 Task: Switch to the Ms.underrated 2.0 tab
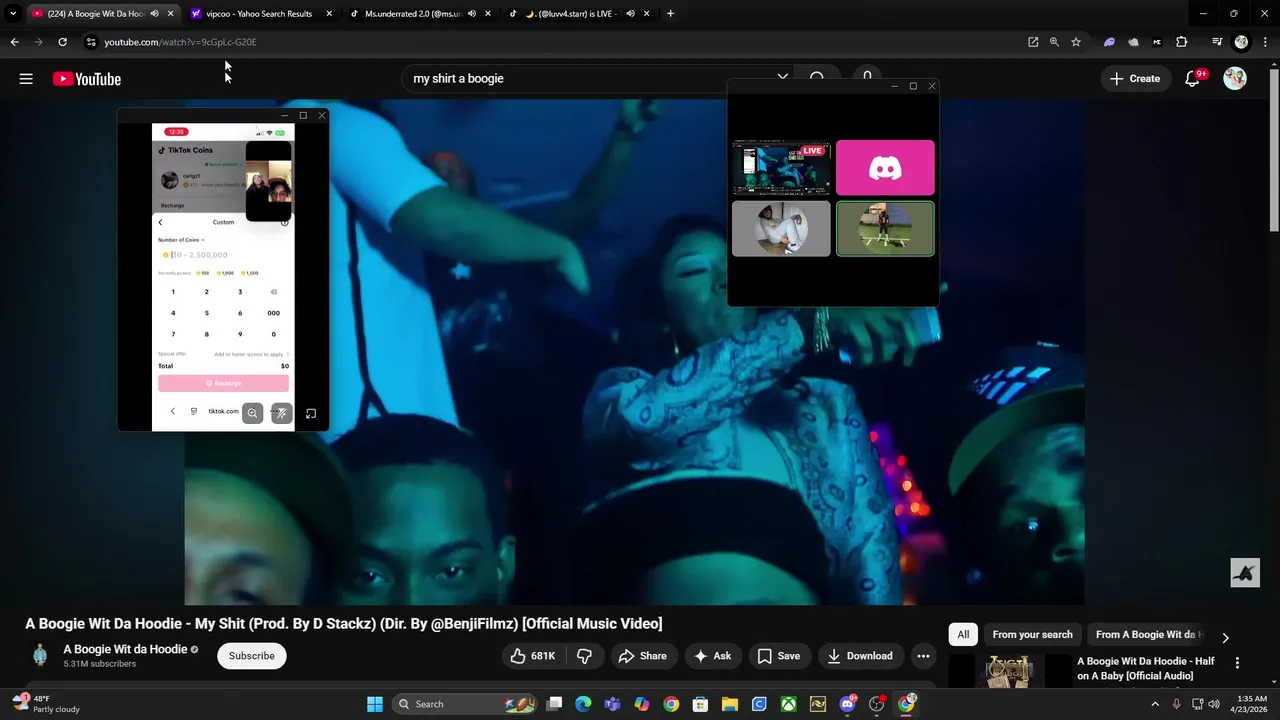pos(412,14)
